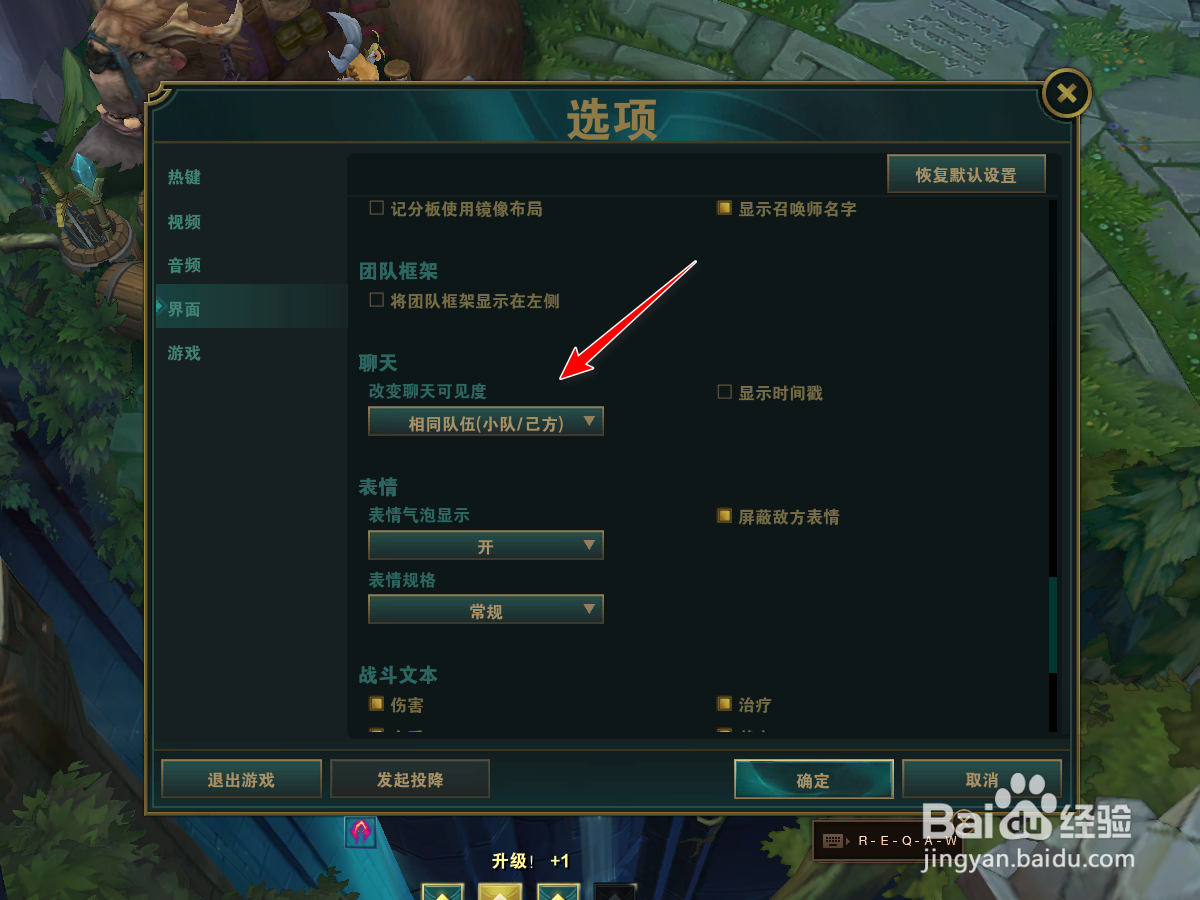Enable 记分板使用镜像布局 checkbox

[377, 209]
